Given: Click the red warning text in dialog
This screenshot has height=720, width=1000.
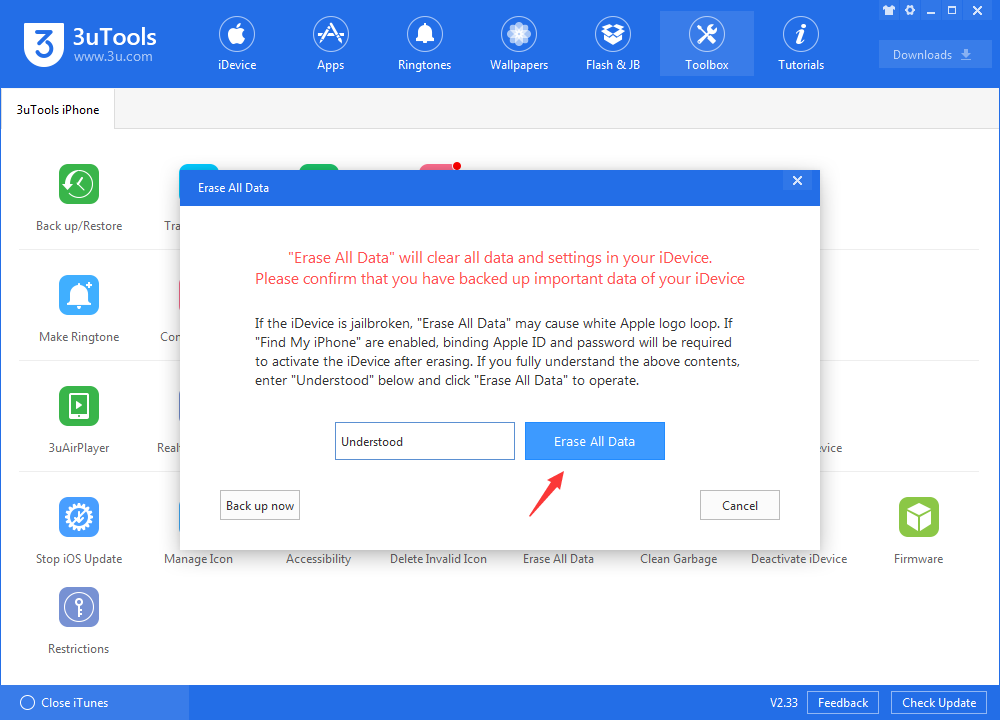Looking at the screenshot, I should coord(500,268).
